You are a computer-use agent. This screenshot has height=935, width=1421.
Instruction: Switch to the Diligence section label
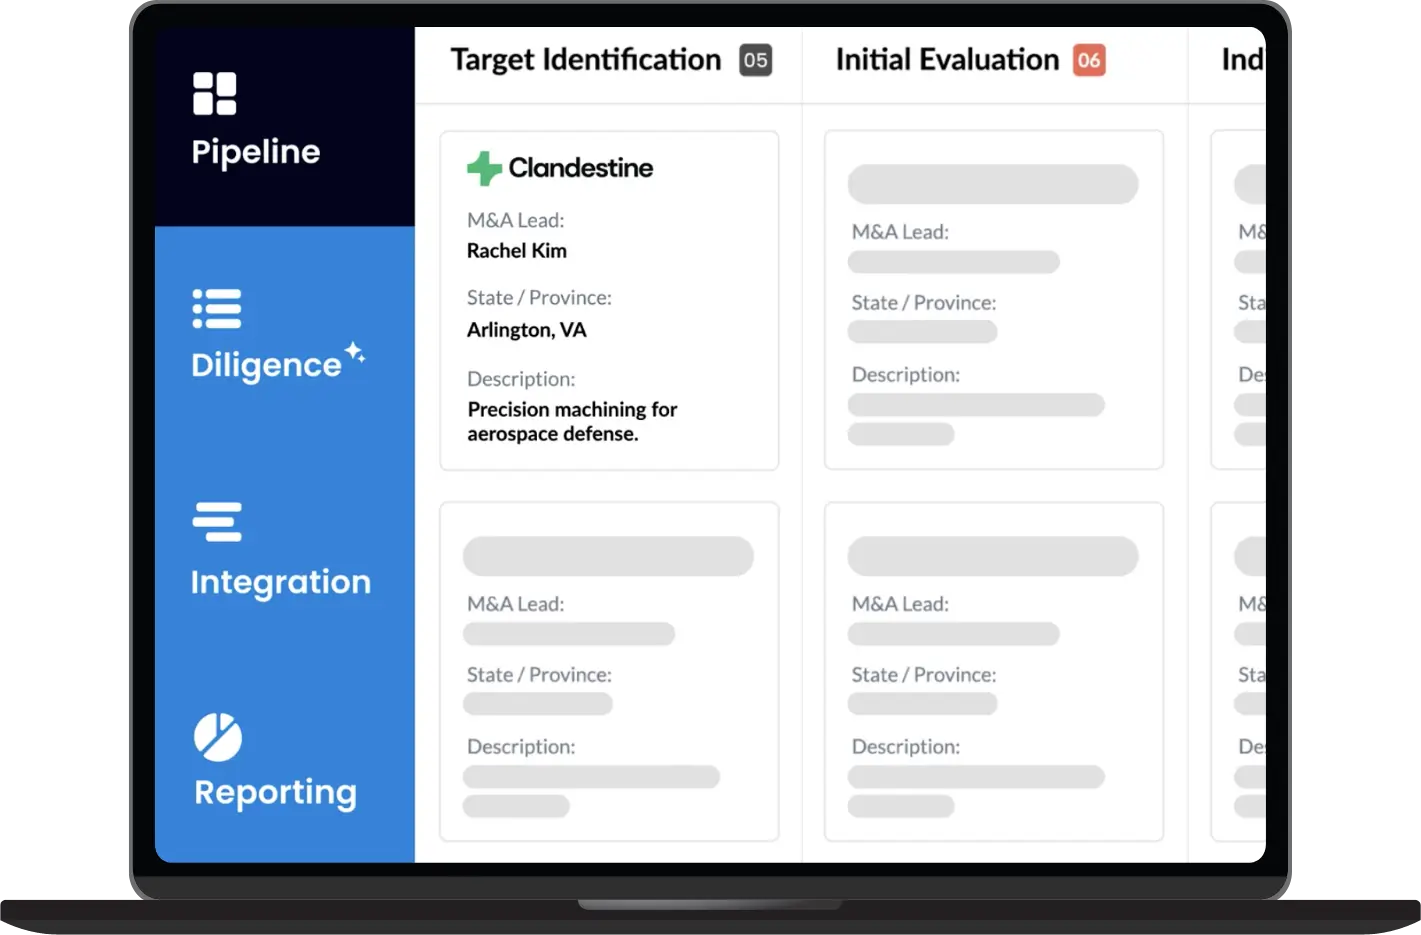(266, 366)
